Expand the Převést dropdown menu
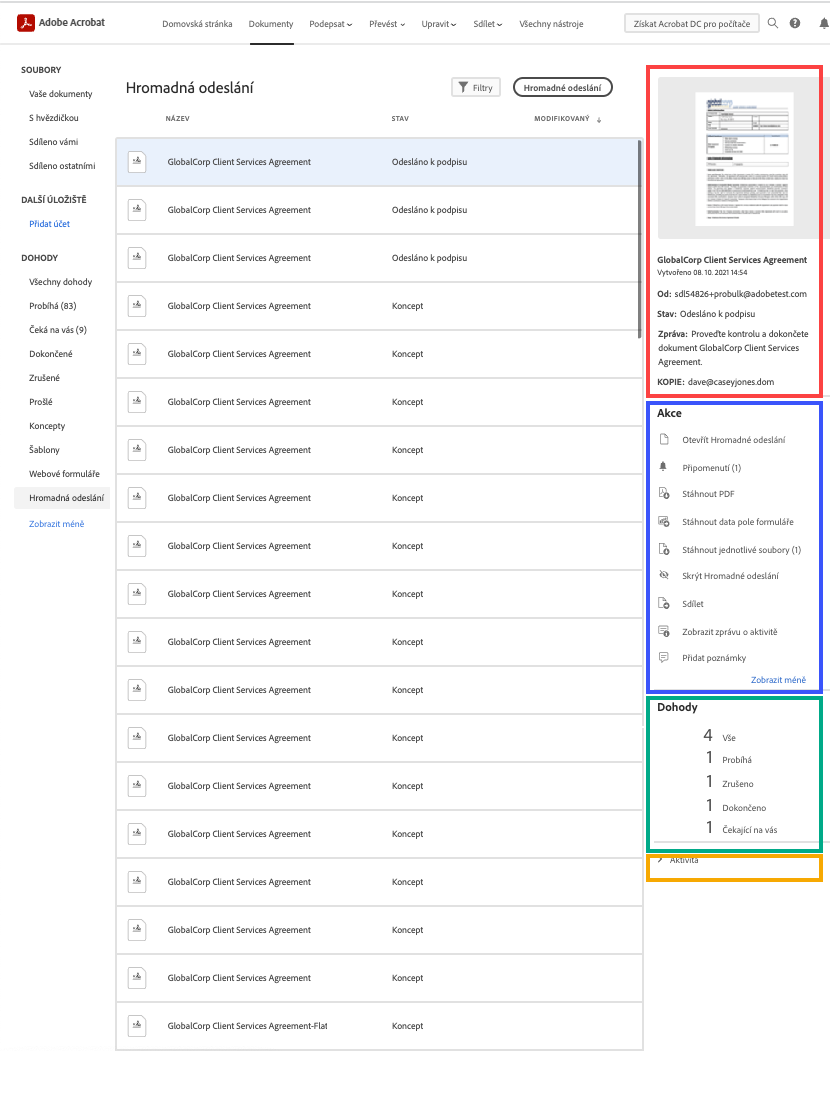 click(387, 24)
